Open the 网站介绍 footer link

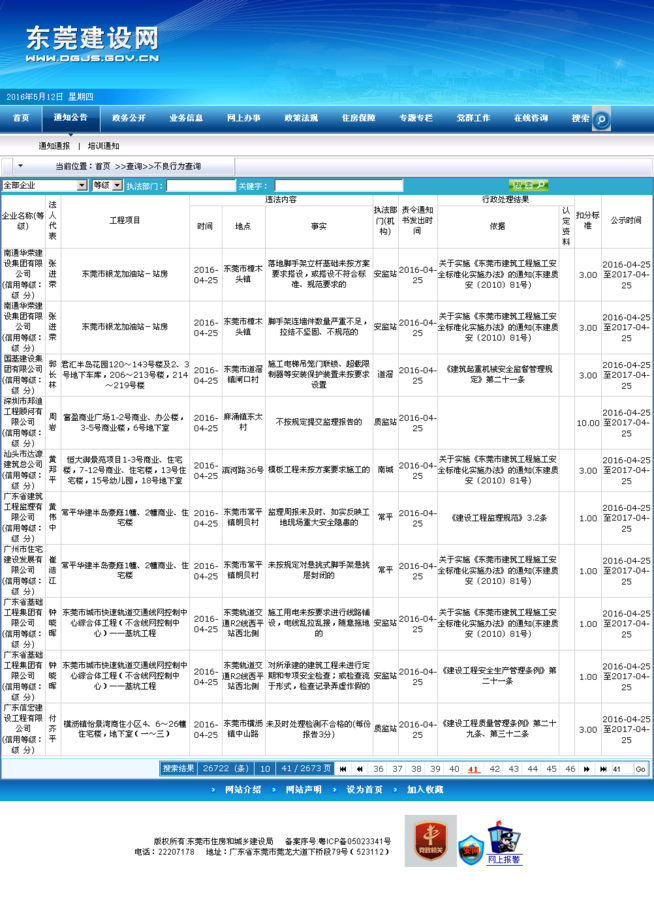click(x=243, y=789)
